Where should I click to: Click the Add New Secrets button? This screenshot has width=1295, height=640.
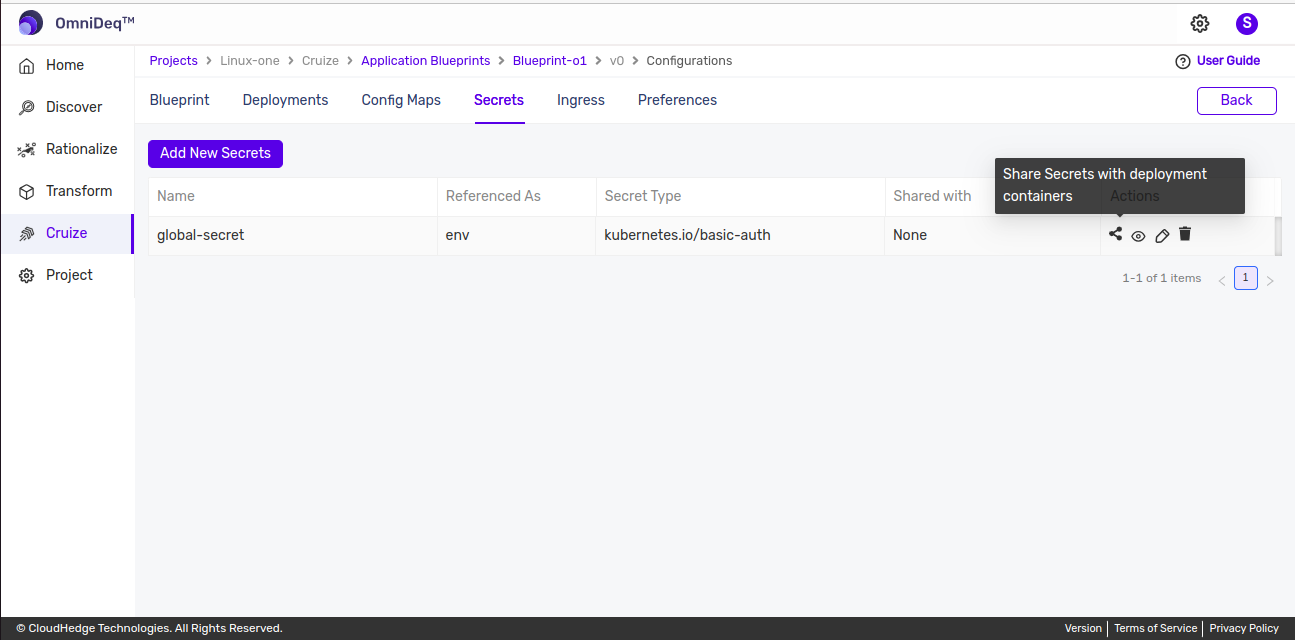tap(215, 153)
